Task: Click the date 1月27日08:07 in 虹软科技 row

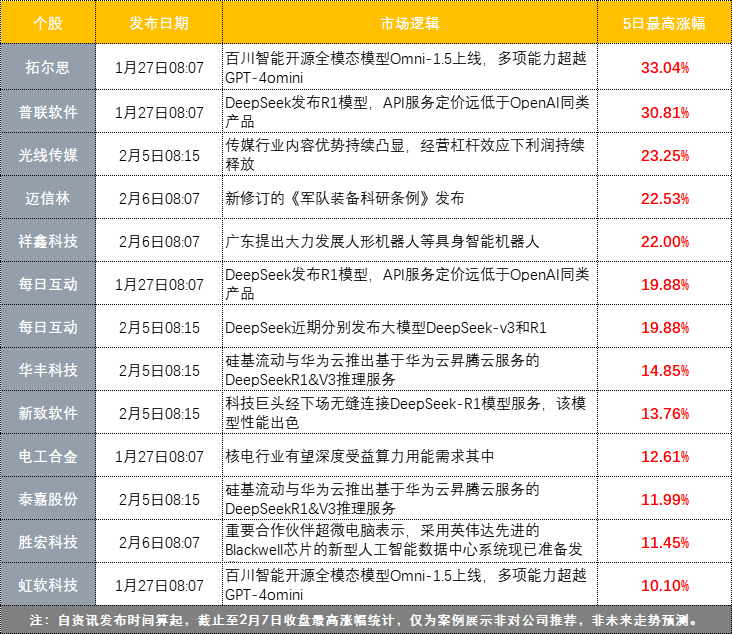Action: coord(159,585)
